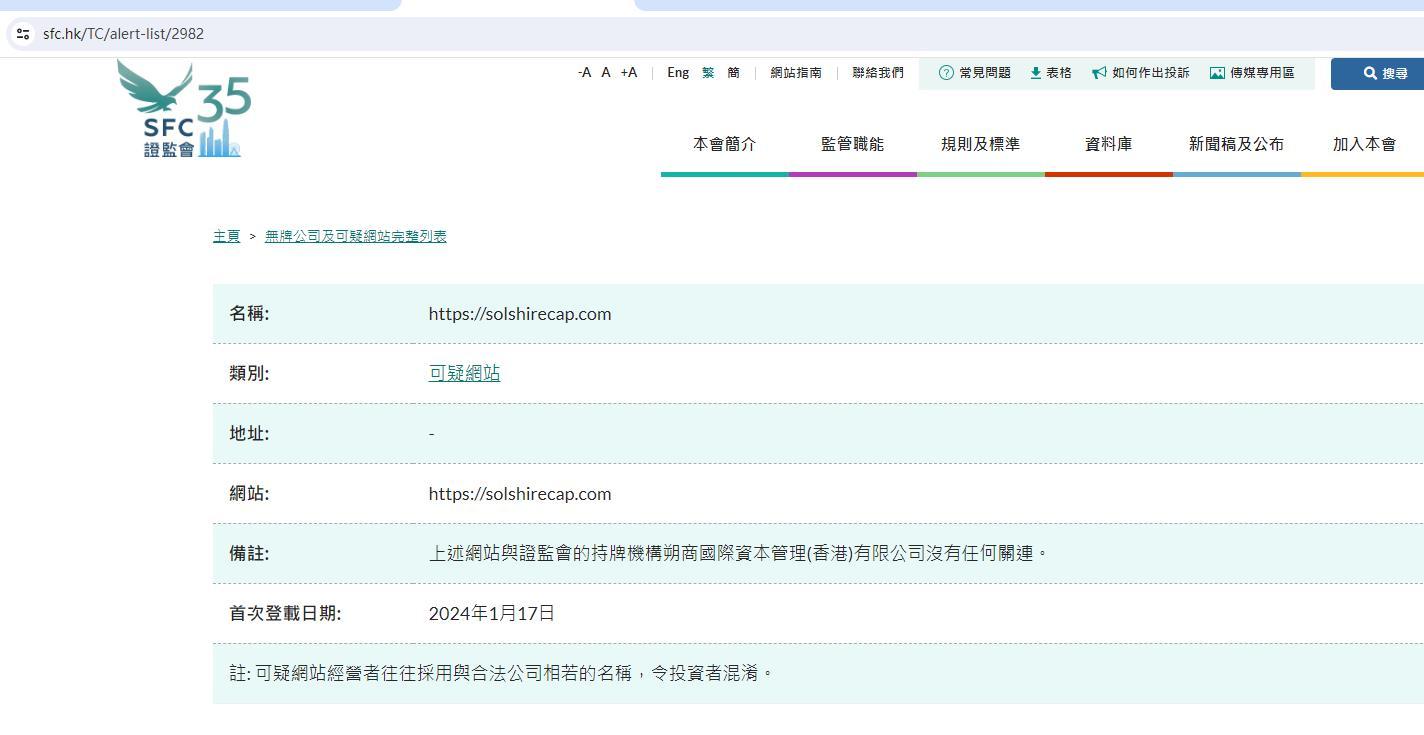Switch to Simplified Chinese 簡
Image resolution: width=1424 pixels, height=735 pixels.
733,73
